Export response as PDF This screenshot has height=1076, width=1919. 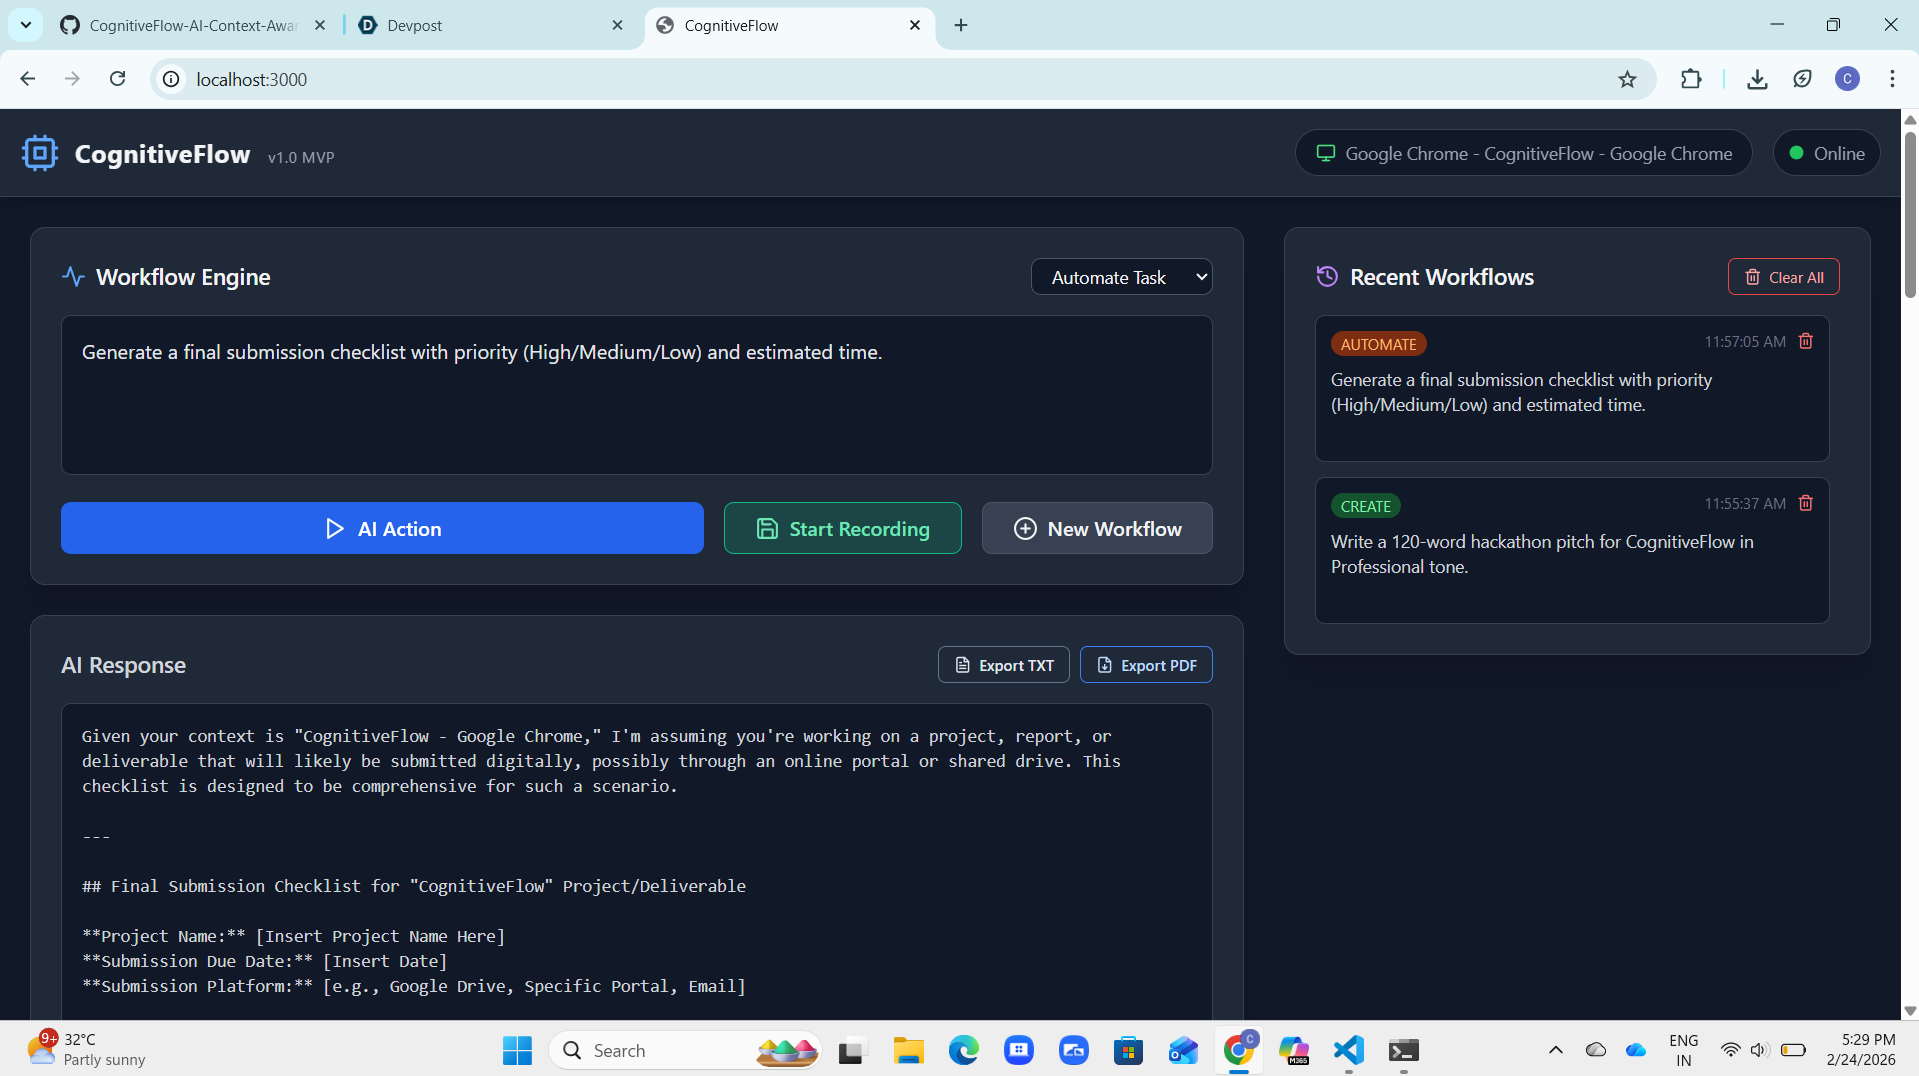tap(1146, 665)
